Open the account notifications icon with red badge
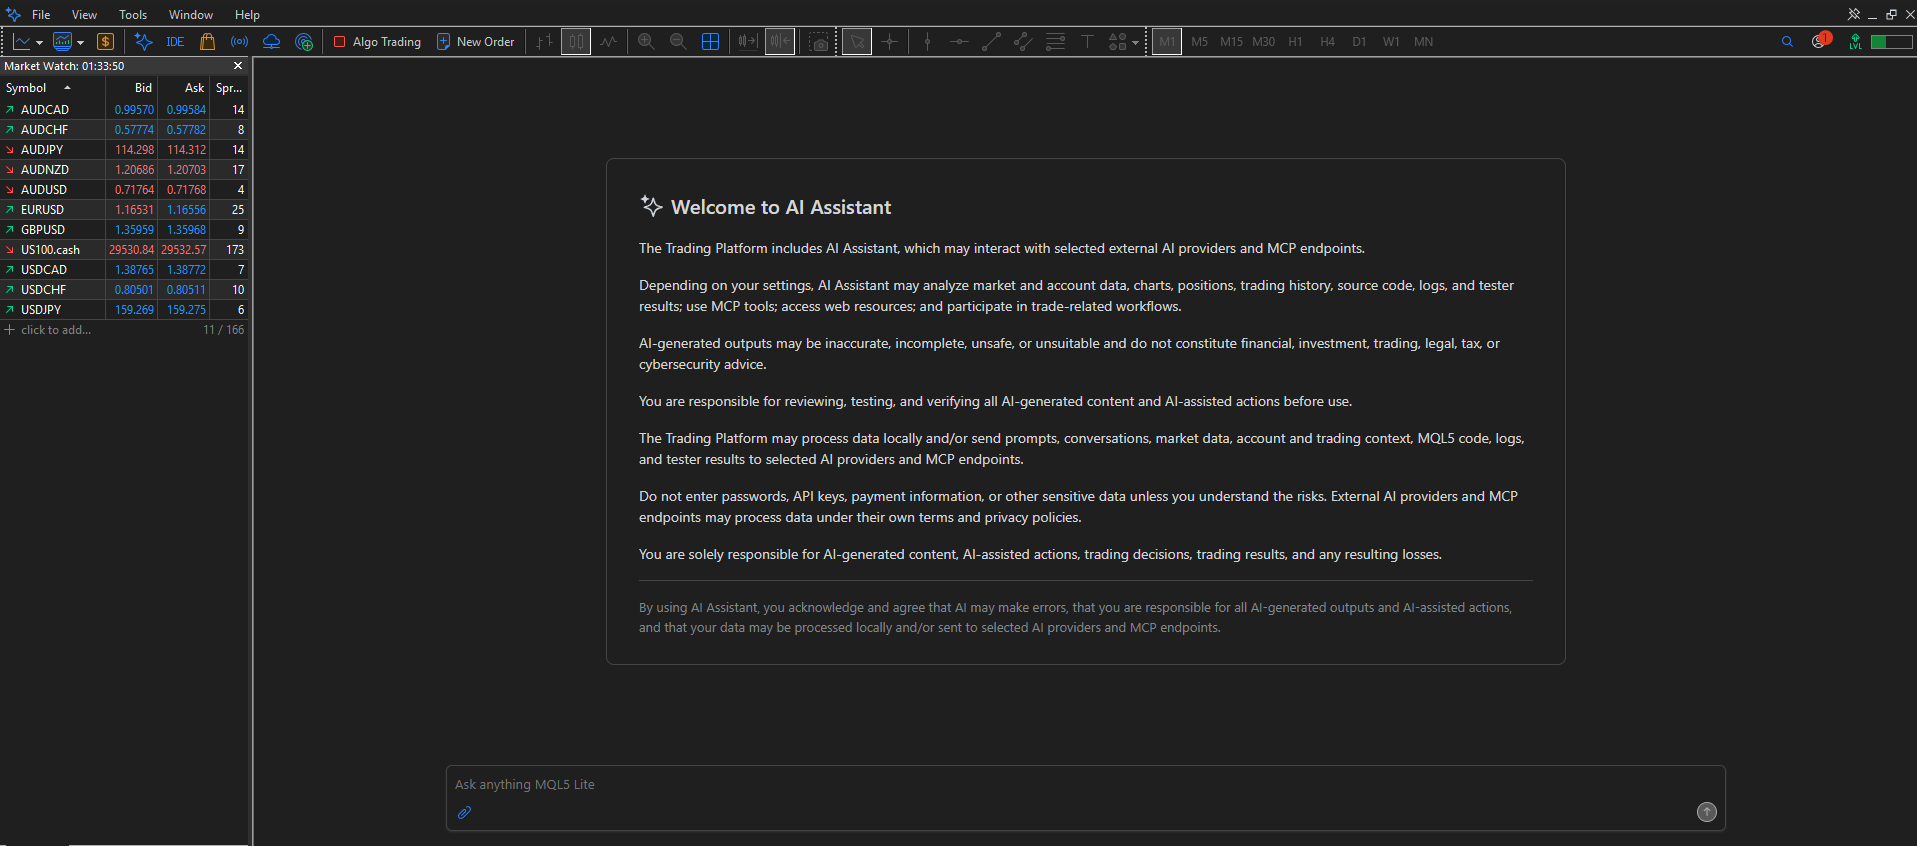Viewport: 1917px width, 846px height. (x=1820, y=41)
